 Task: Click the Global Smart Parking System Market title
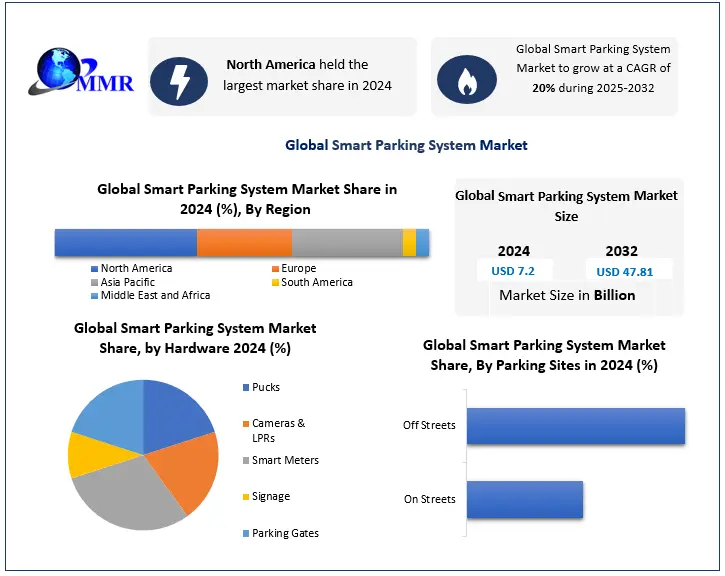coord(406,145)
